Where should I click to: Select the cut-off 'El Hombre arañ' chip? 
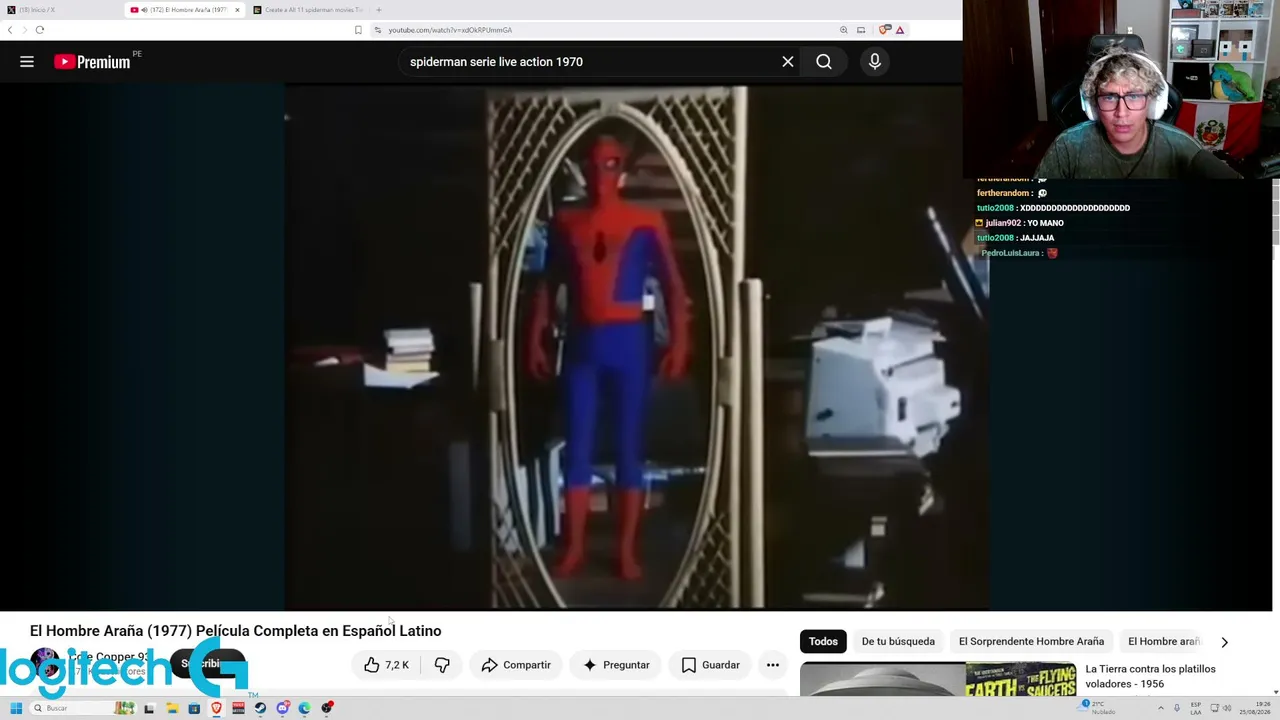1163,642
